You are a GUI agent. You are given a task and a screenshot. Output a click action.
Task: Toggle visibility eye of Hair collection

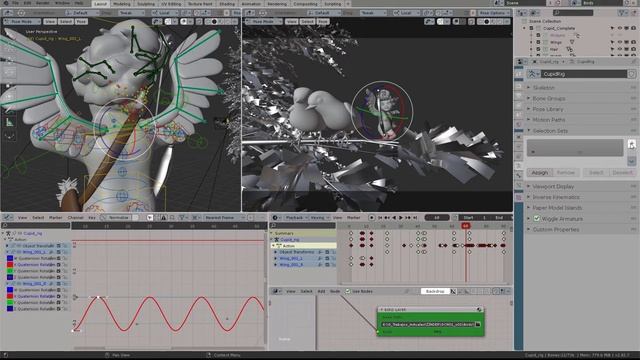[620, 49]
